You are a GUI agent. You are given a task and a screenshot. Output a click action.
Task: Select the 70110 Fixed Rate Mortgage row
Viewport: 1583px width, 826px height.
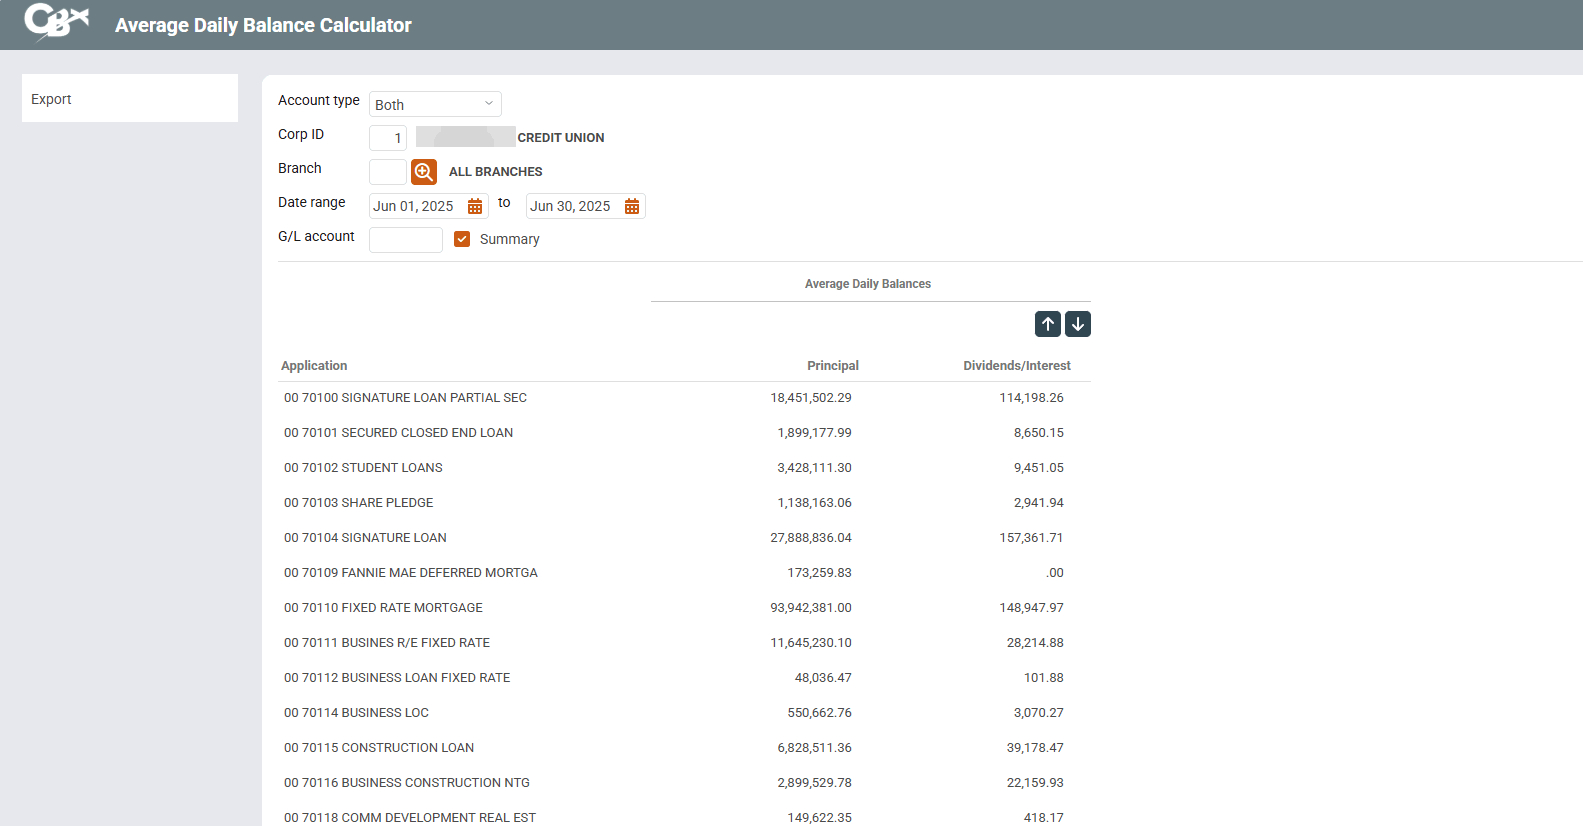(383, 608)
